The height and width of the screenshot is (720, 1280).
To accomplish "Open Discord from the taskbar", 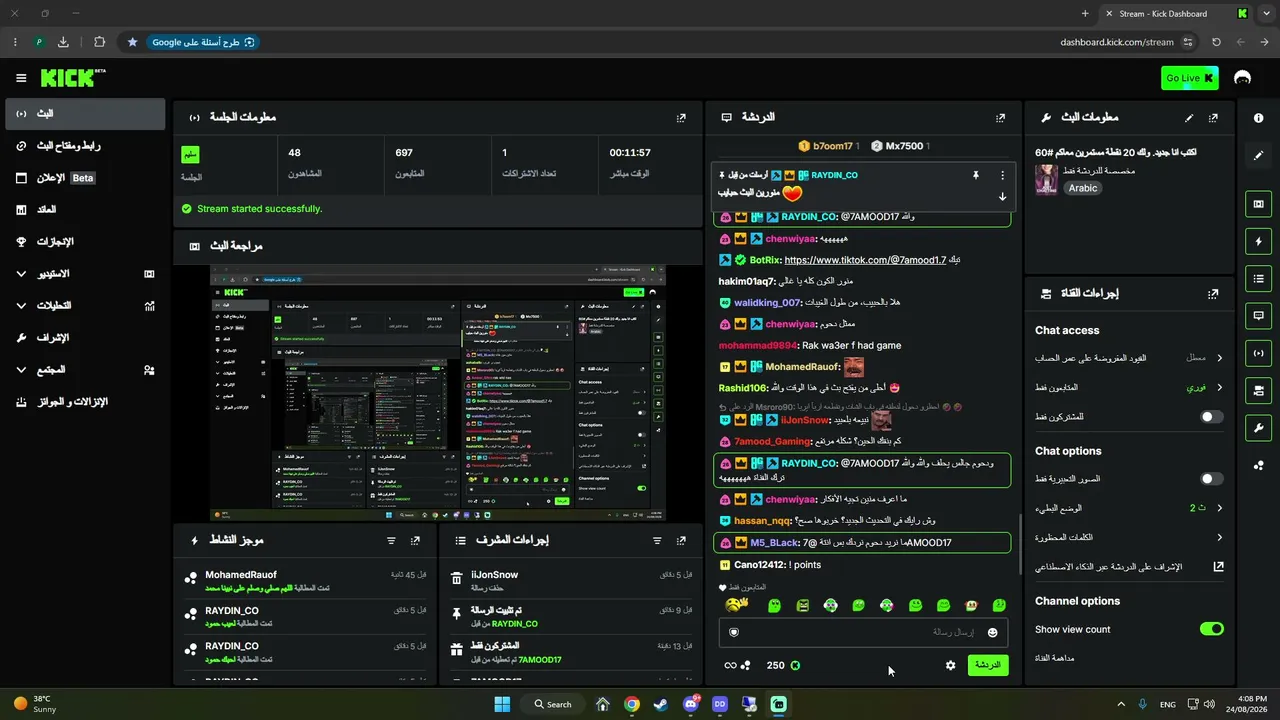I will tap(690, 704).
